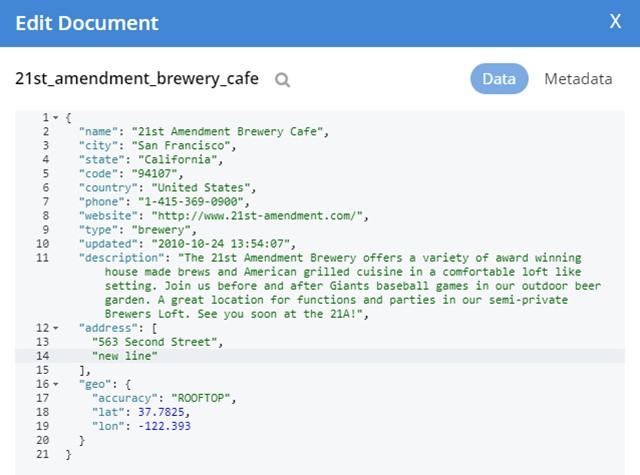
Task: Switch to the Metadata tab
Action: (x=578, y=79)
